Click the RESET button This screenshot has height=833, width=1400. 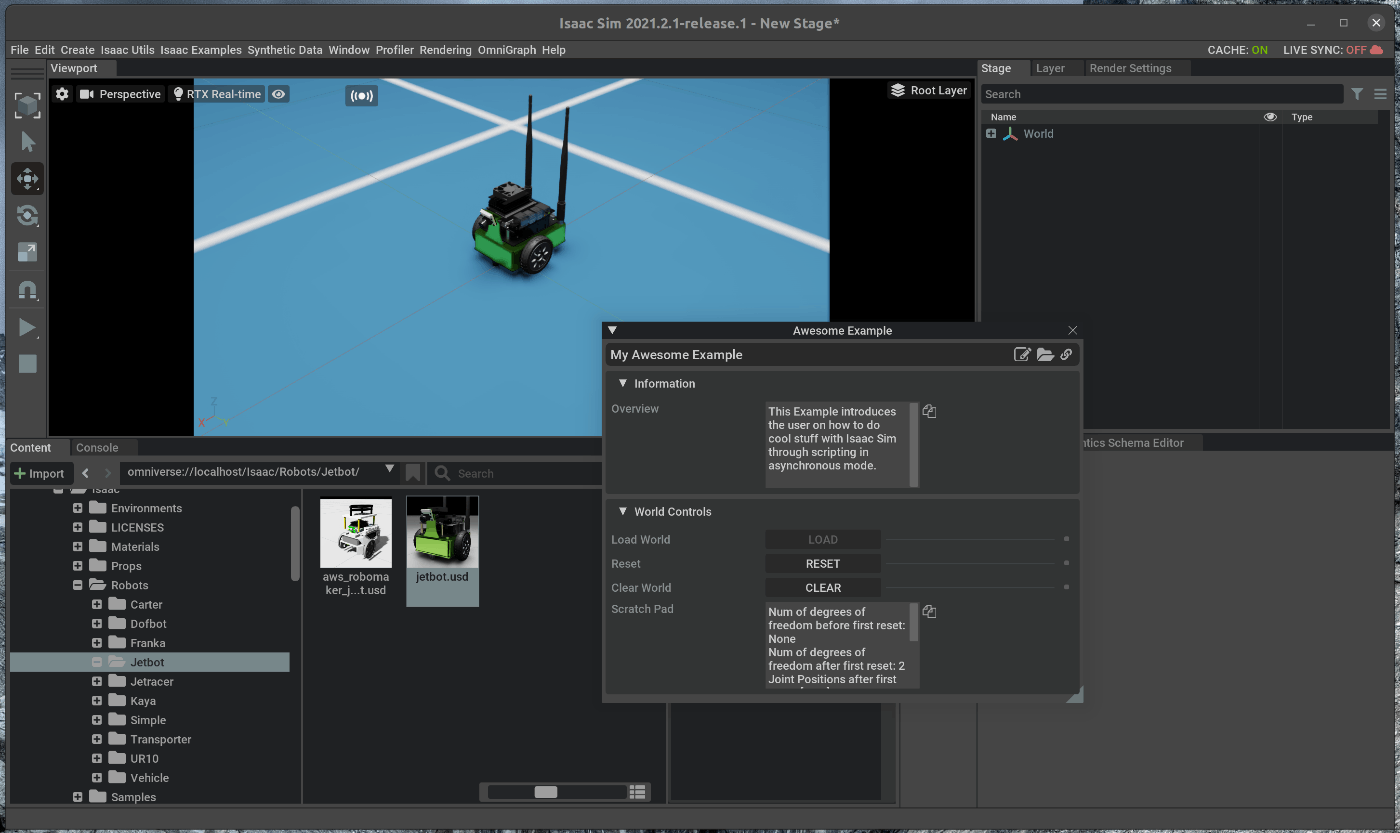(823, 564)
